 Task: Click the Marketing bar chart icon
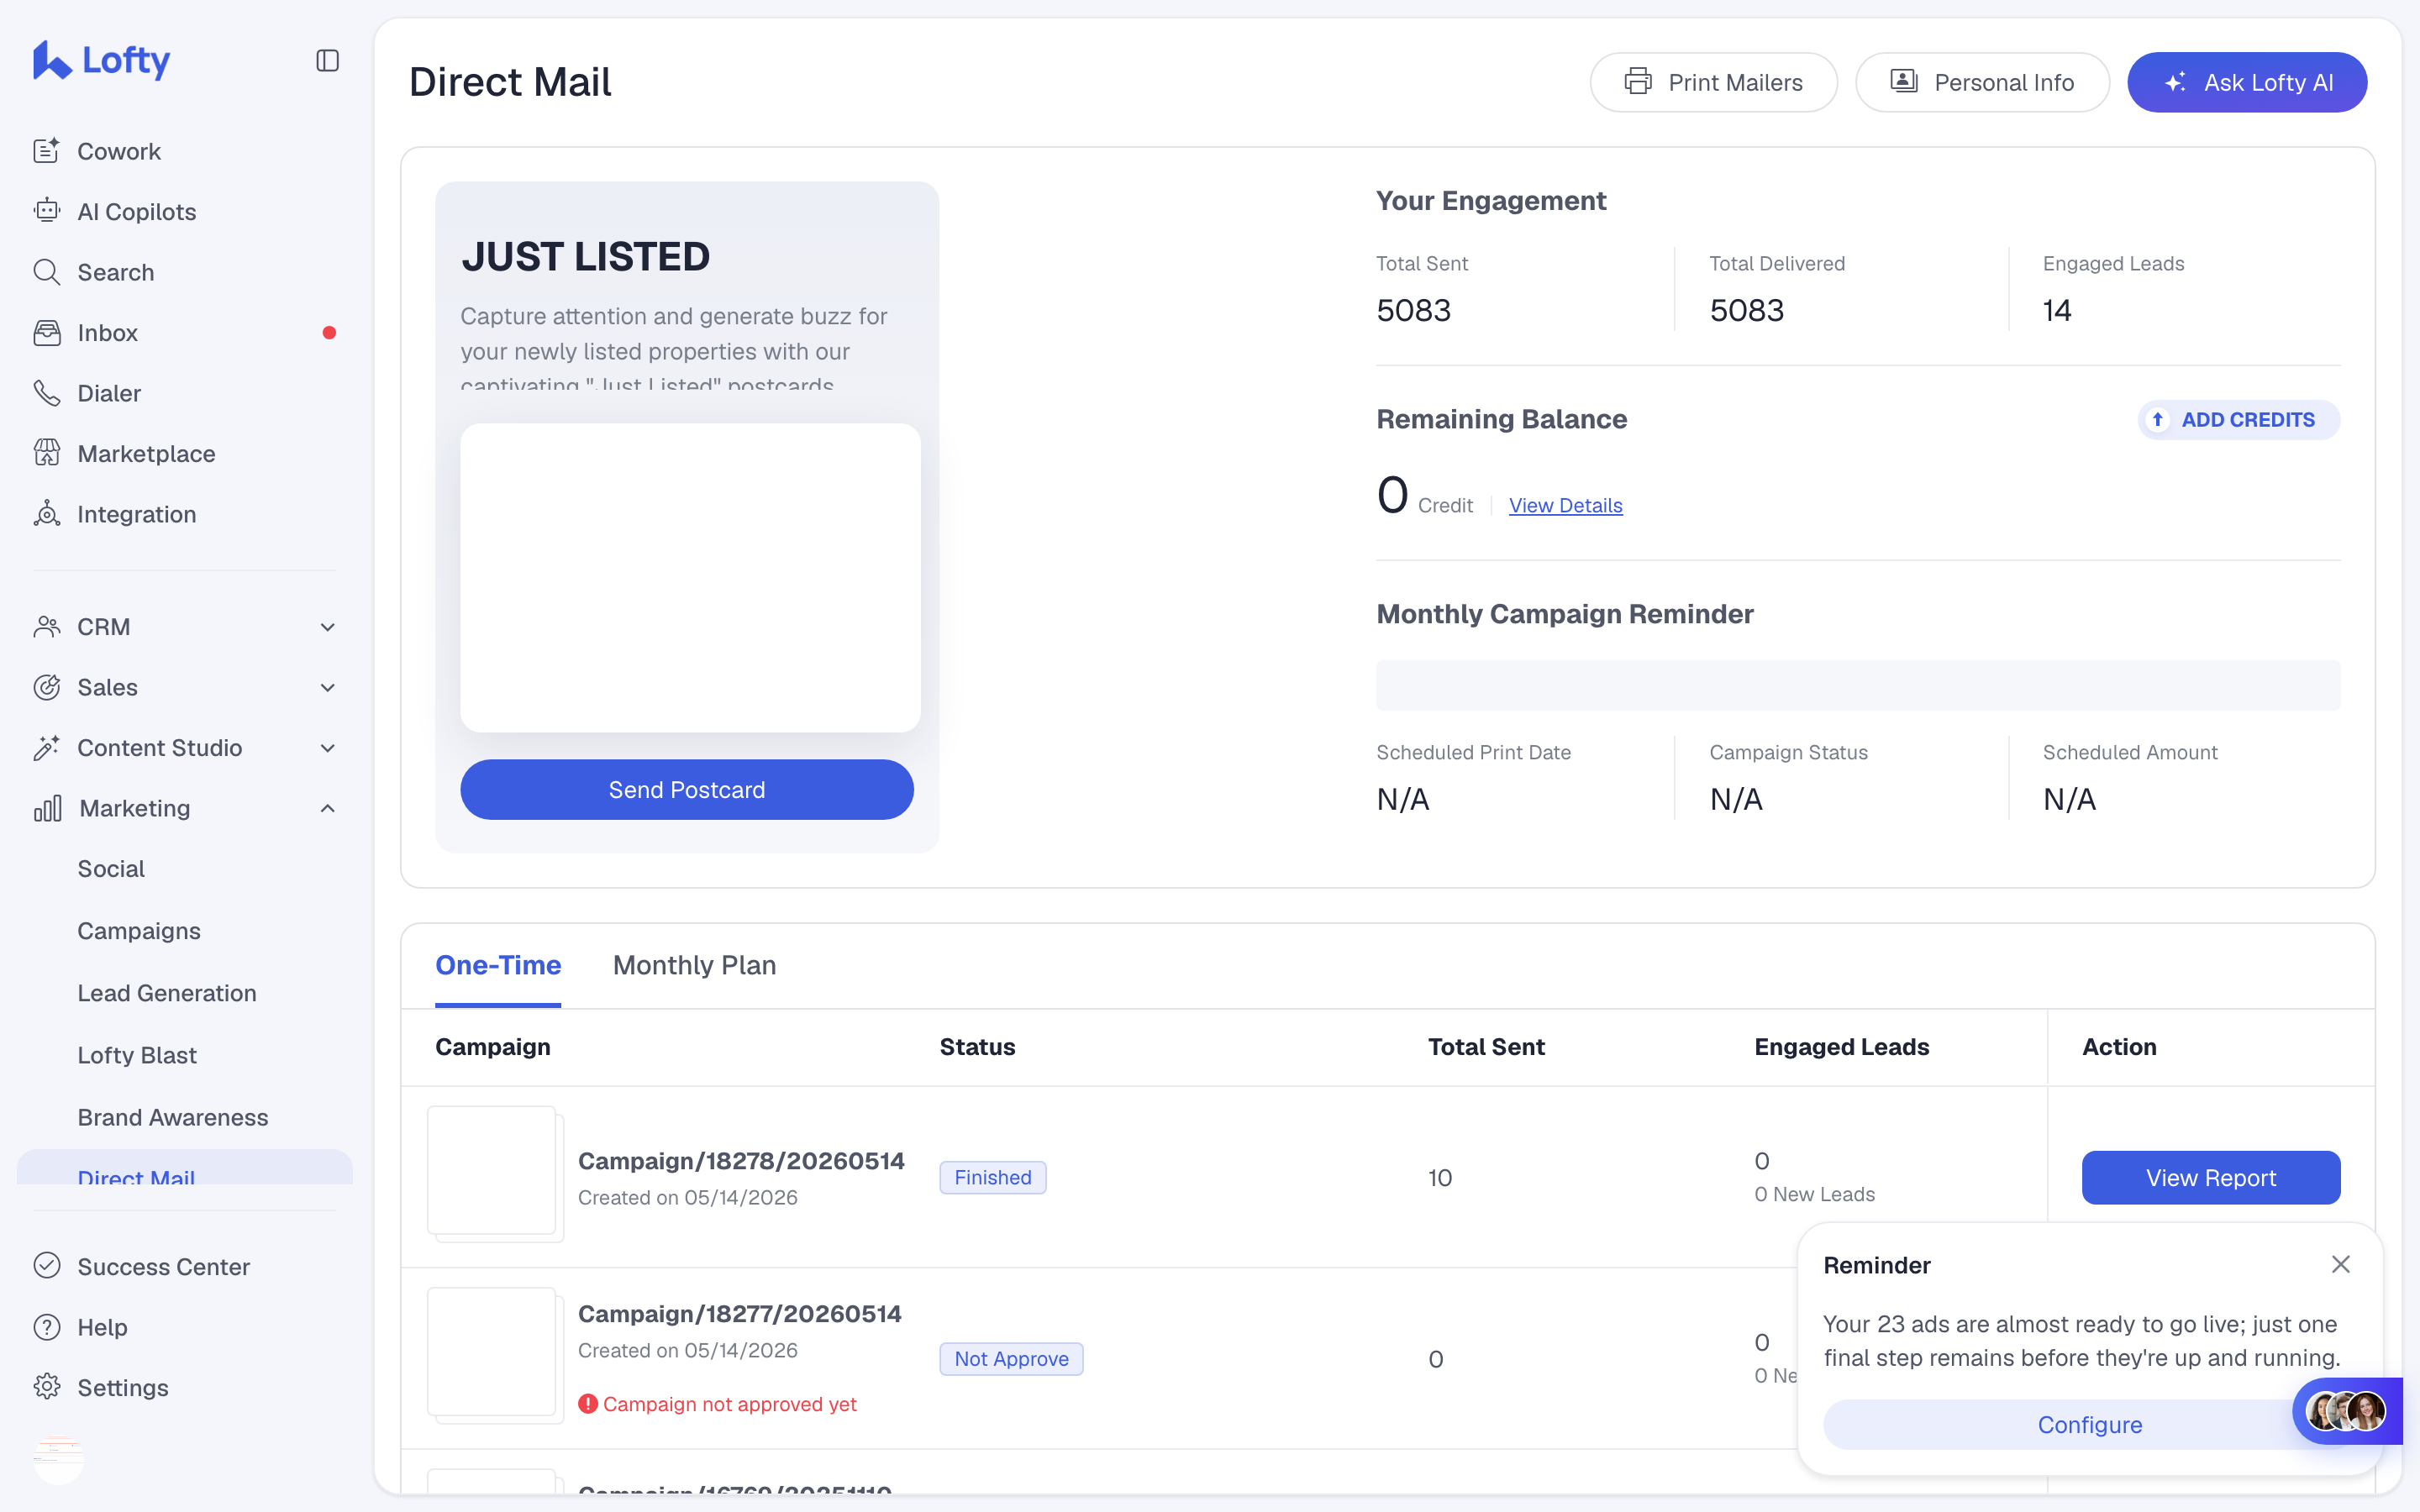click(x=47, y=808)
